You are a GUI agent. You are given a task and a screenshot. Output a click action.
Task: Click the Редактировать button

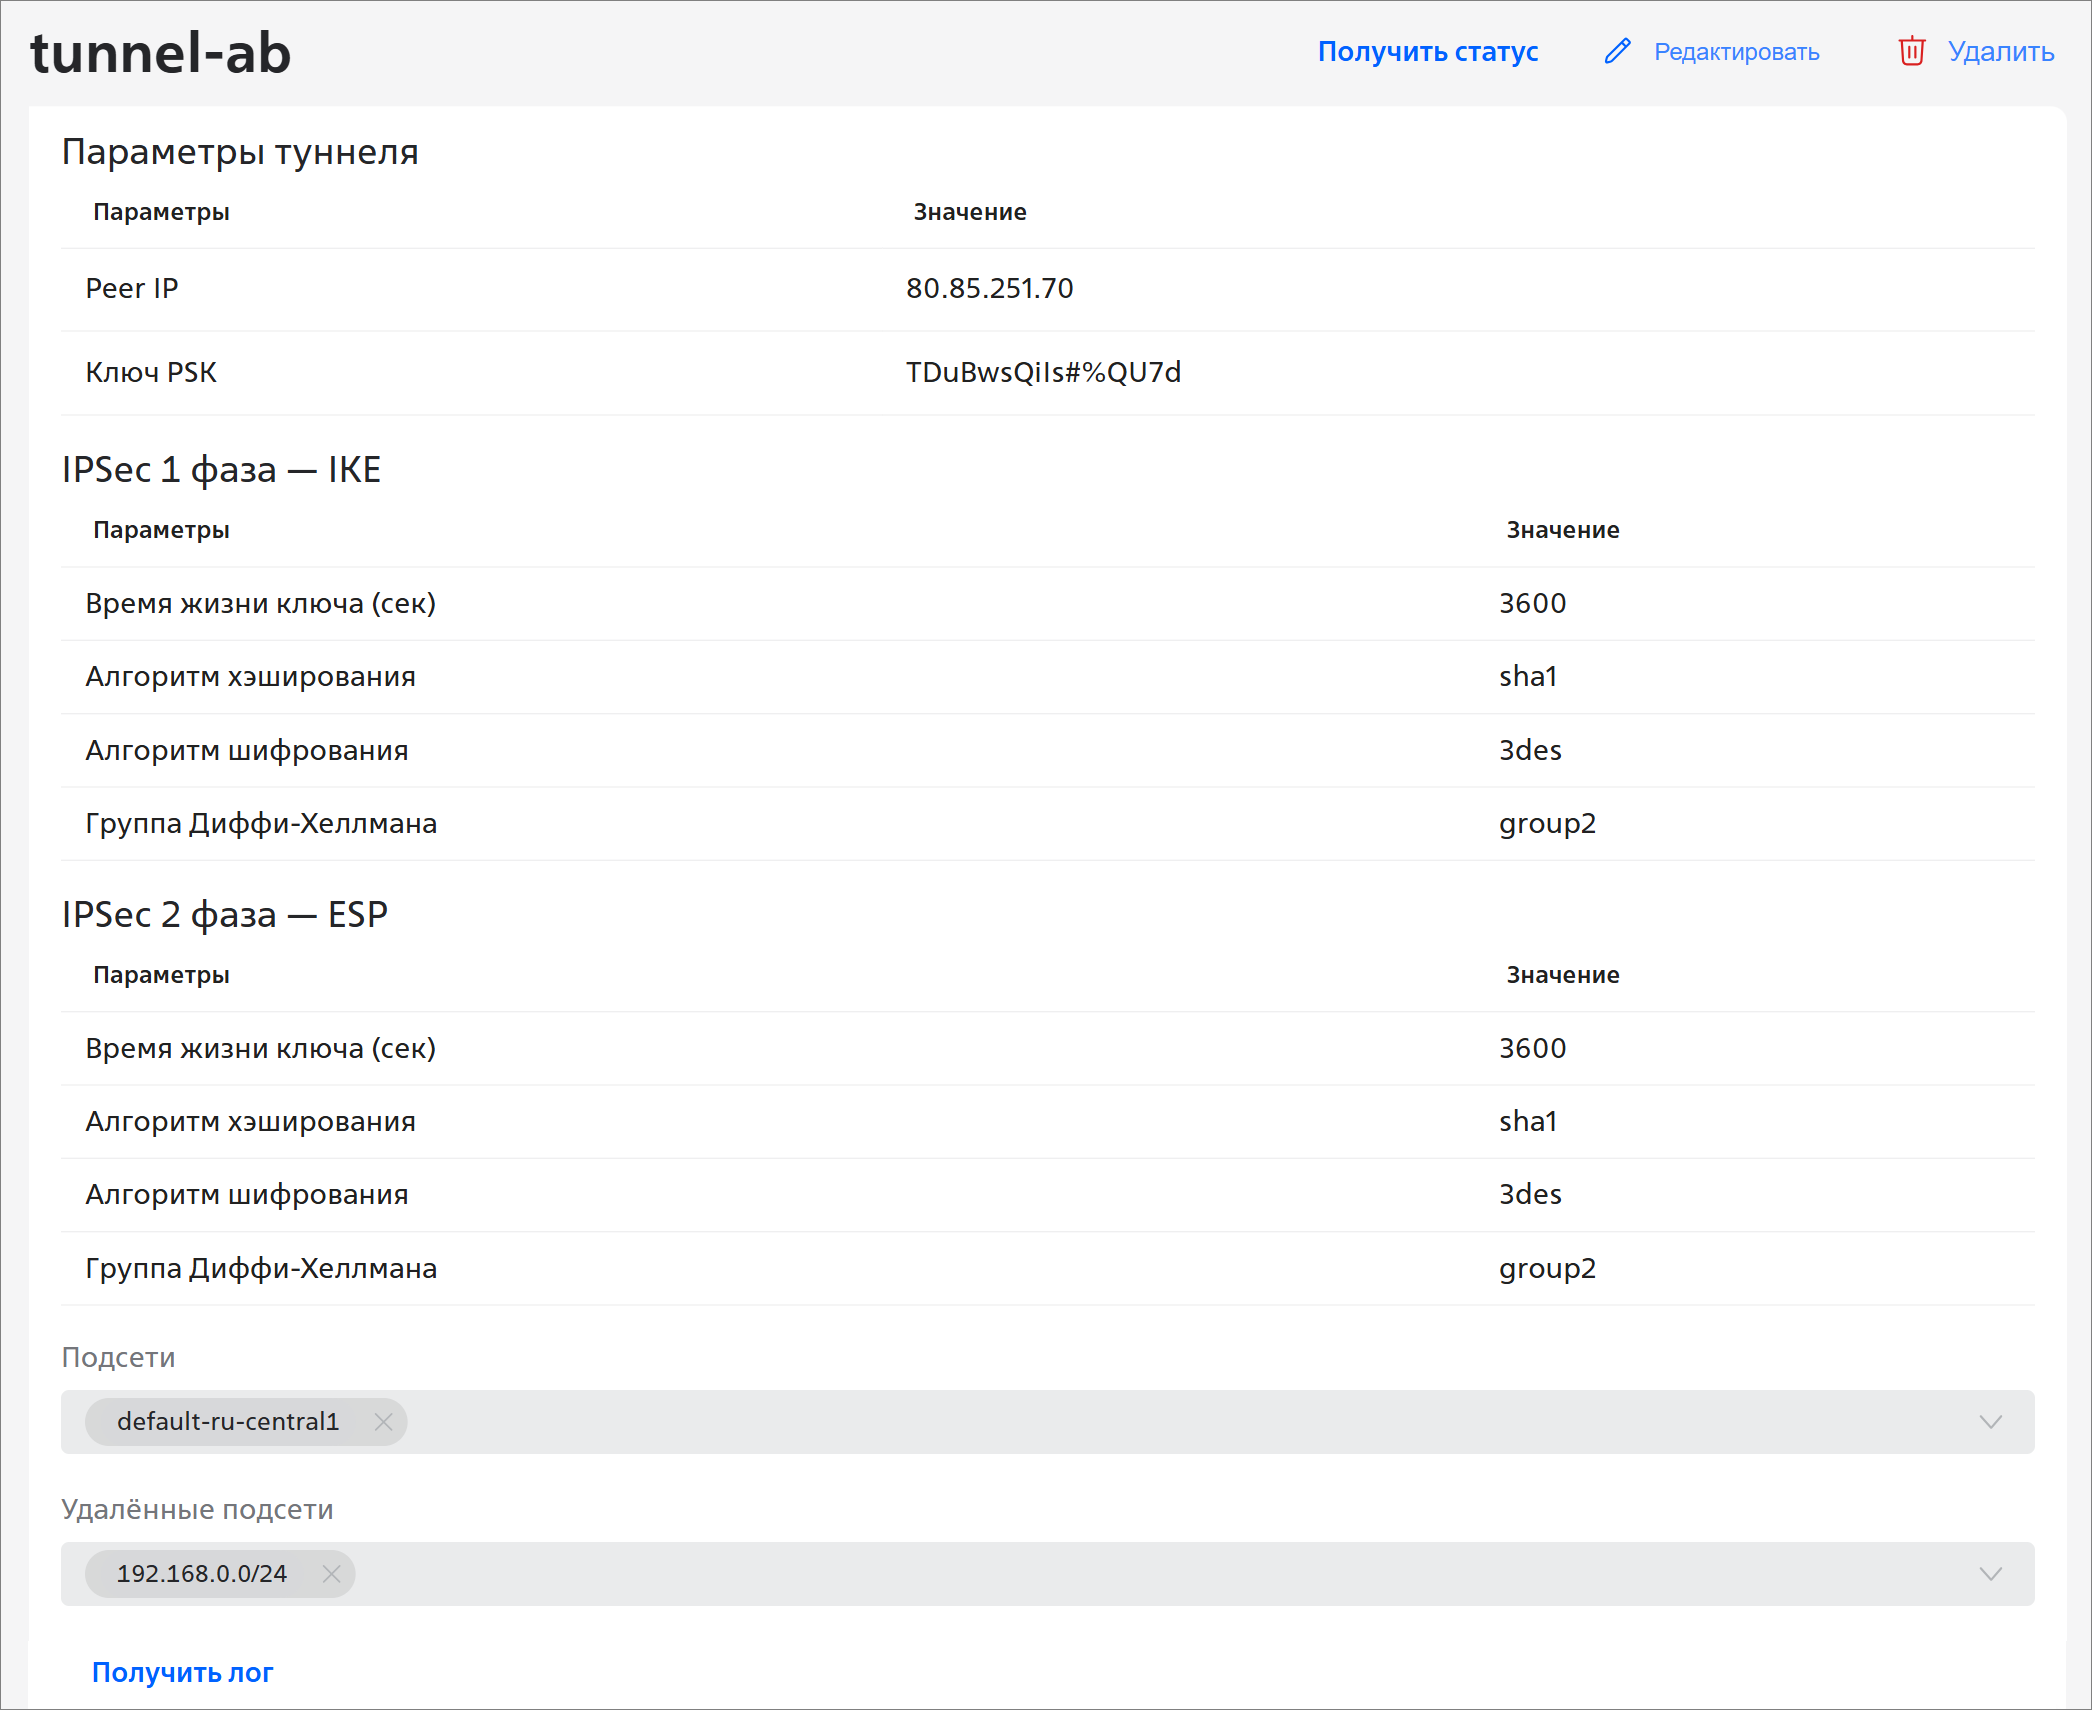(1736, 52)
